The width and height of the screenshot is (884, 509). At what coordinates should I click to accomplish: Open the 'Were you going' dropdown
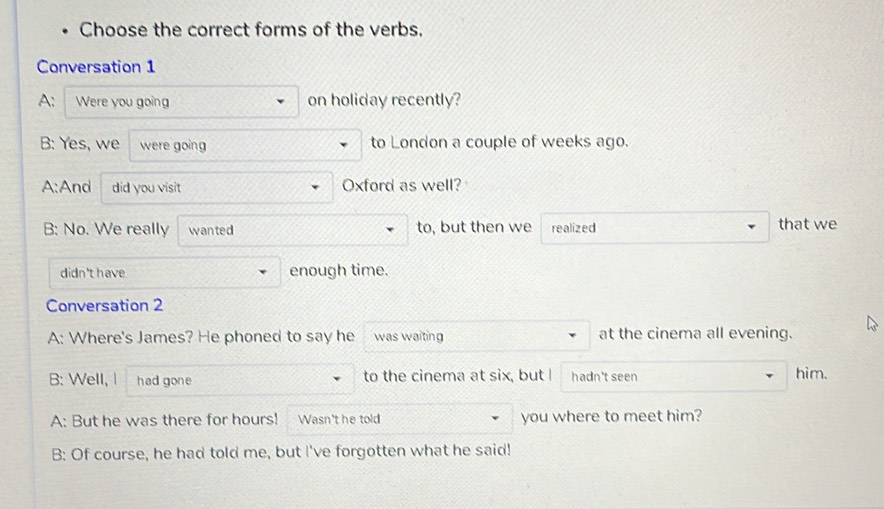[180, 101]
